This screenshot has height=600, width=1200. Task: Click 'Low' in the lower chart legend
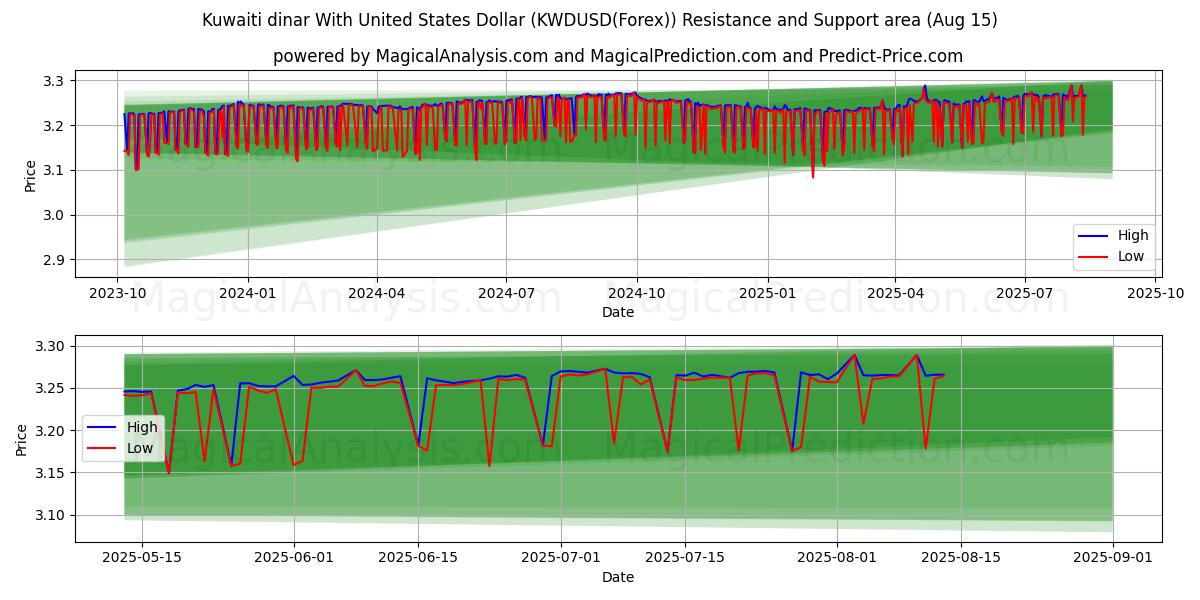coord(141,449)
